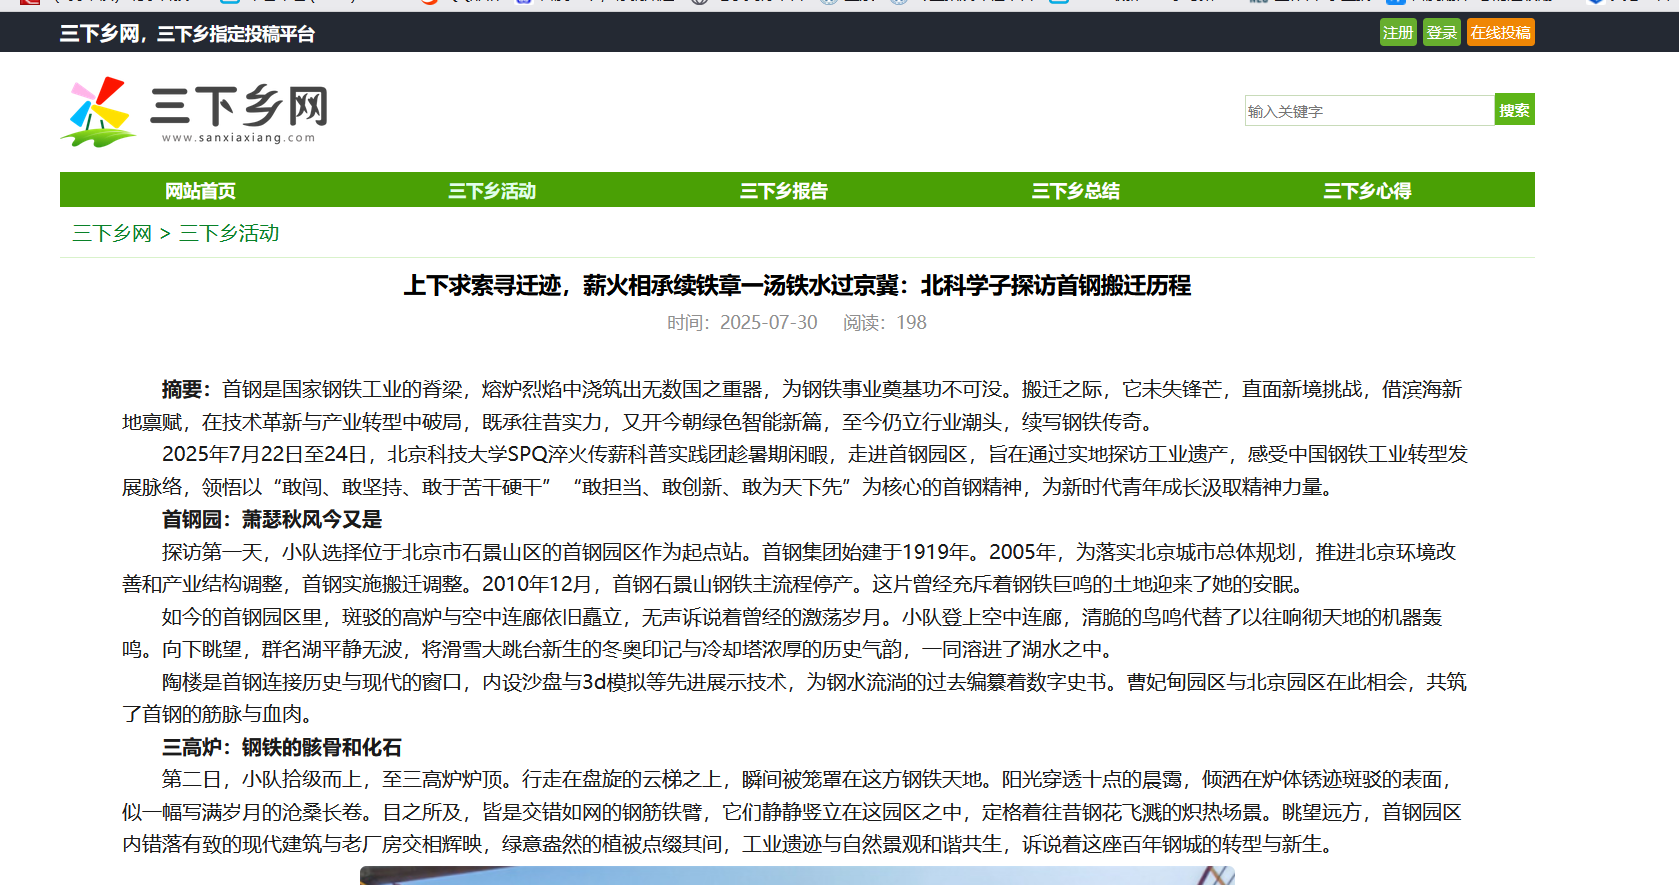Click the green 搜索 search button
This screenshot has width=1679, height=885.
click(1514, 110)
